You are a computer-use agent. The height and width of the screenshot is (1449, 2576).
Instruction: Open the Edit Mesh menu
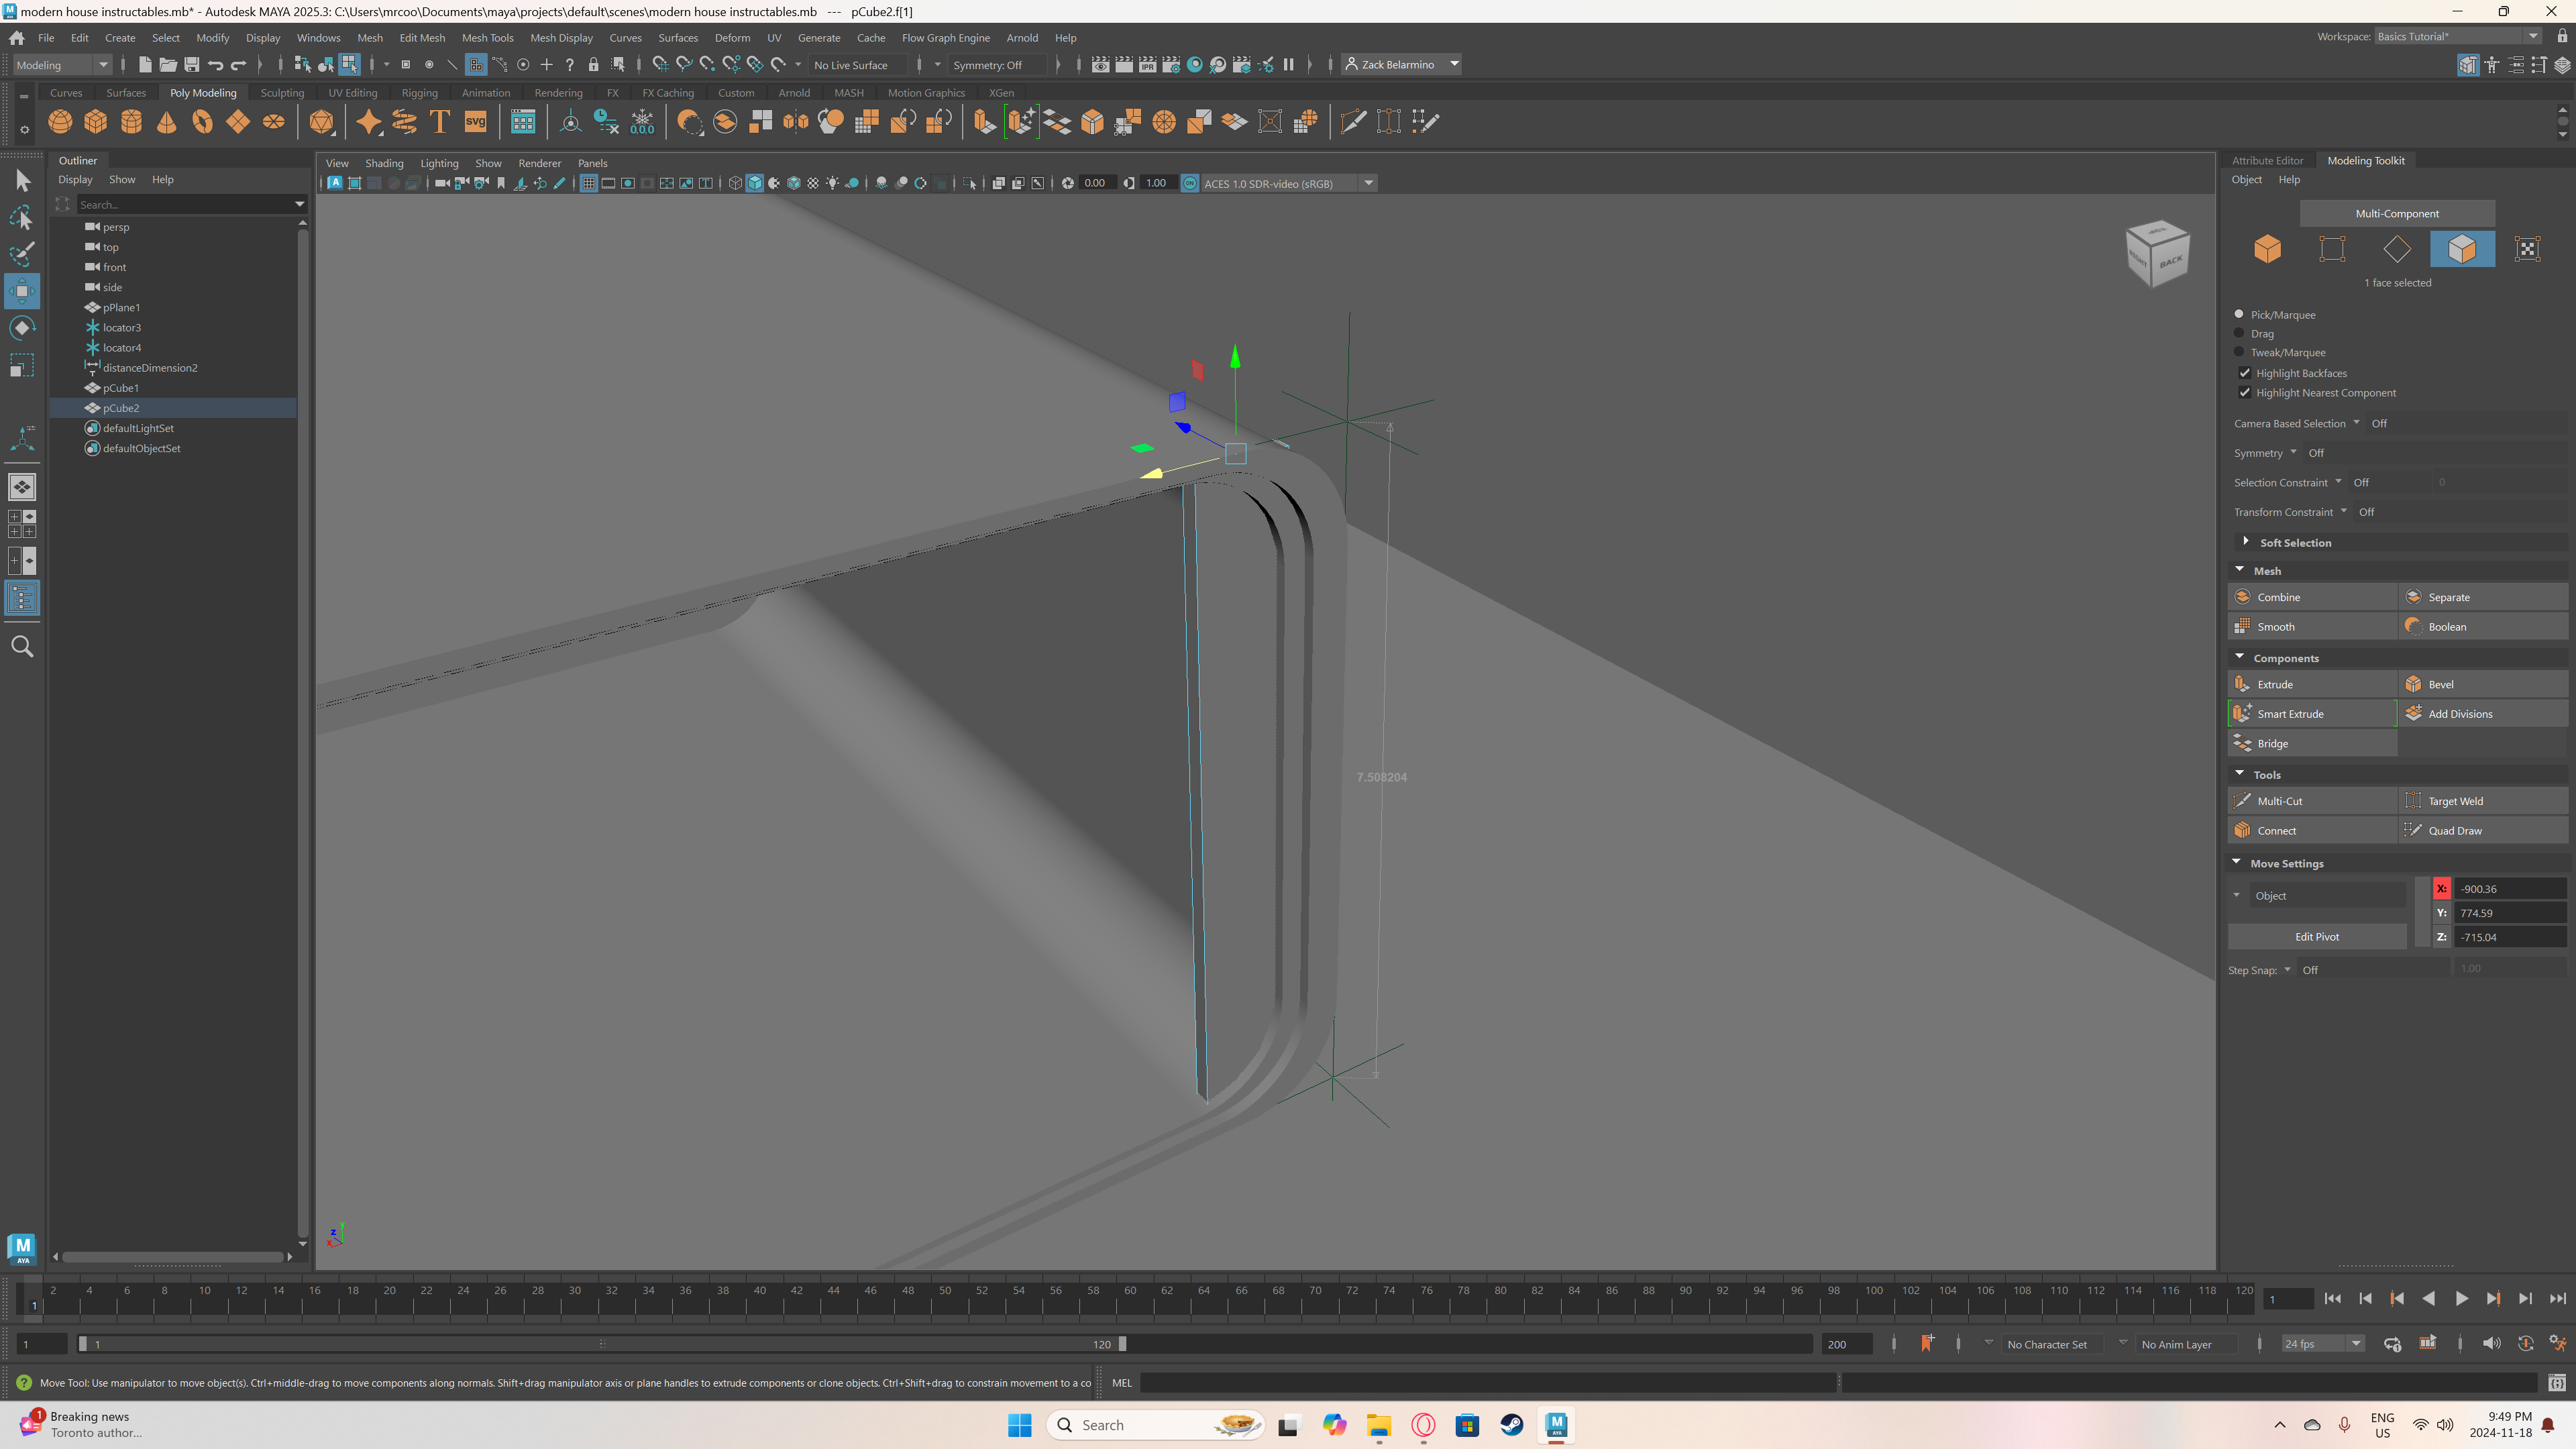point(422,38)
